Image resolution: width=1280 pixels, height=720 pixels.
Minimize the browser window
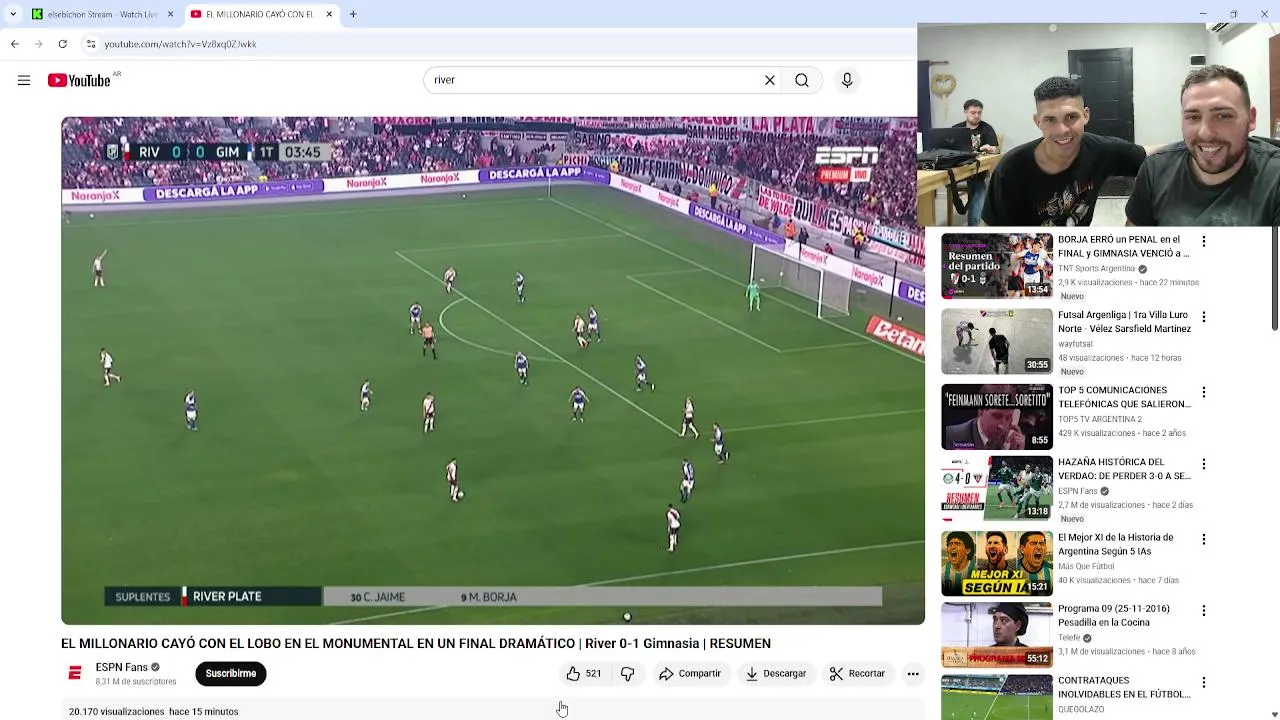(1203, 14)
